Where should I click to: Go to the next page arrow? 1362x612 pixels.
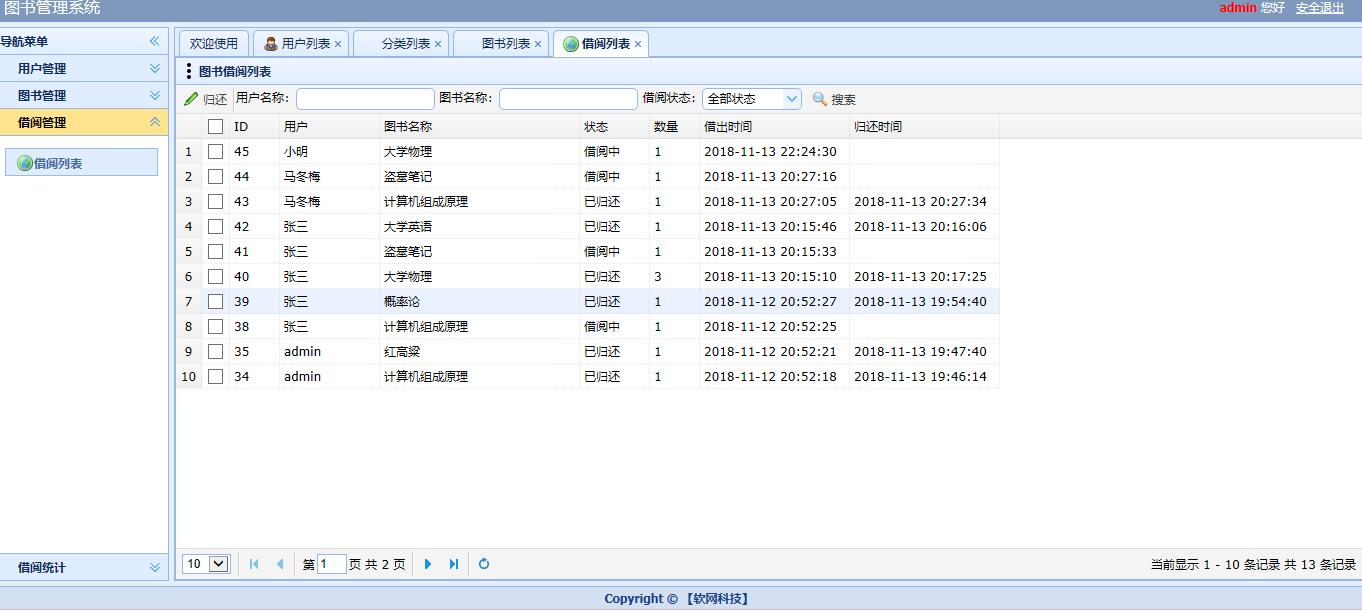click(428, 564)
